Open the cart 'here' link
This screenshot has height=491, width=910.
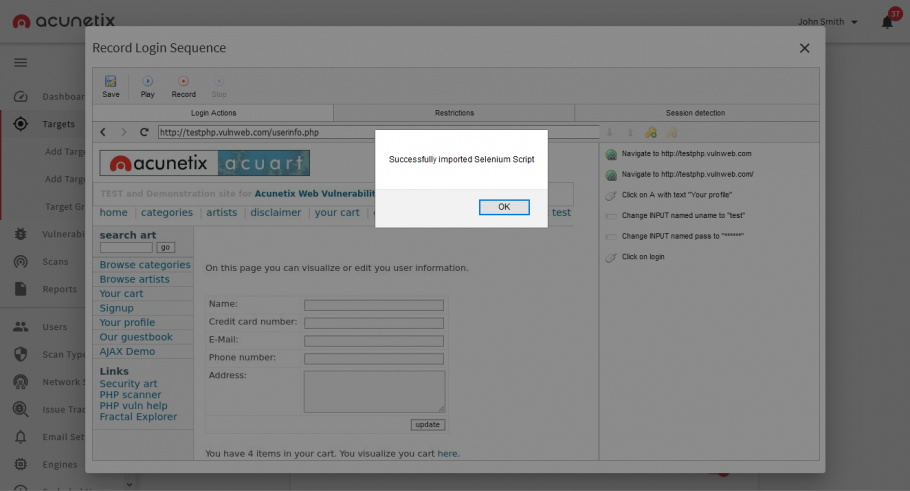tap(447, 454)
